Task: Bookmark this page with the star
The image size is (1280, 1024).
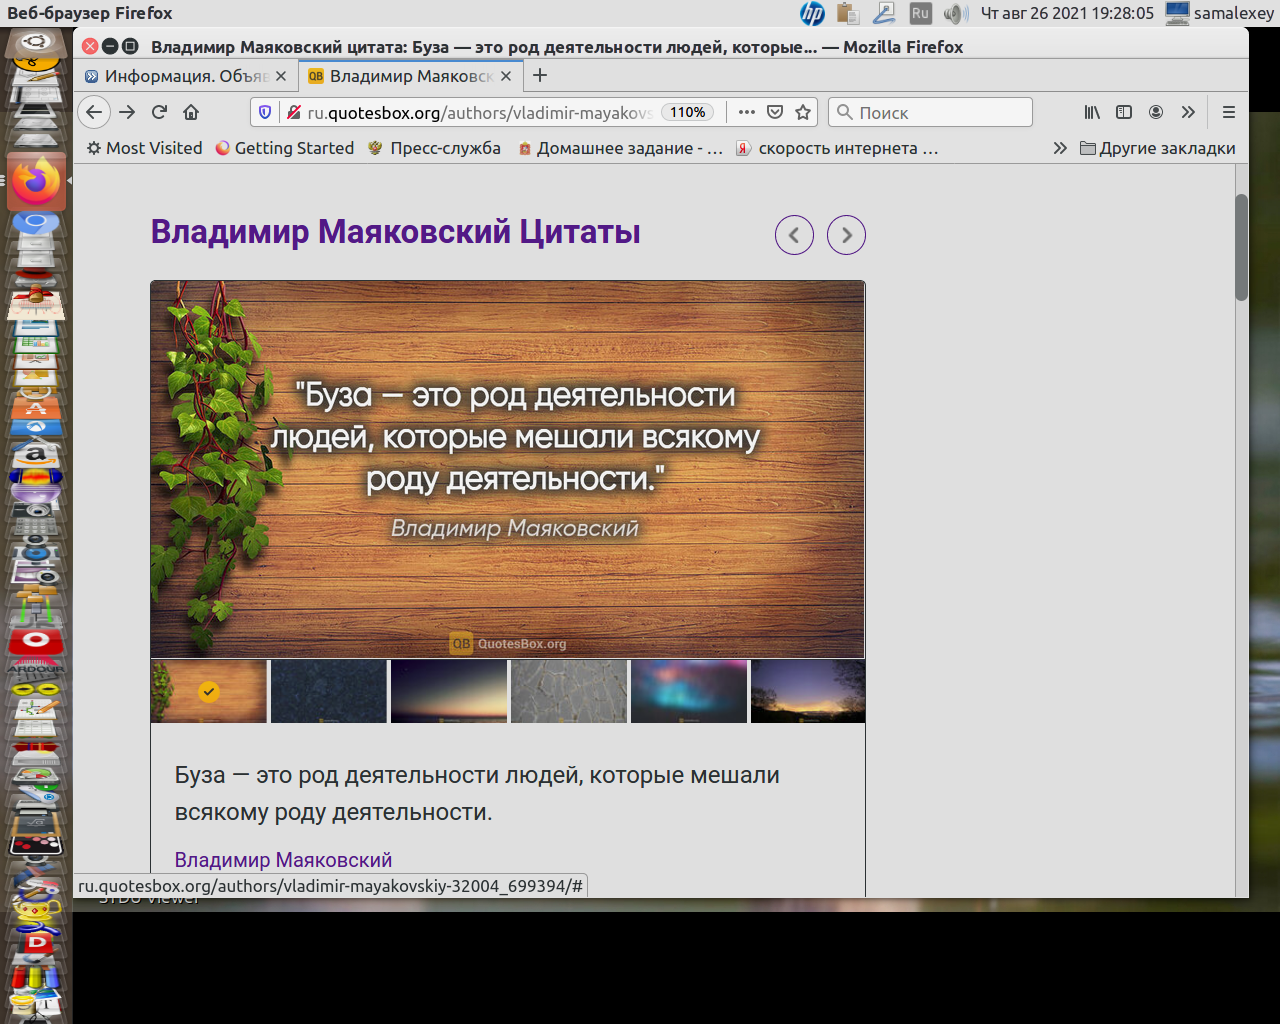Action: click(803, 112)
